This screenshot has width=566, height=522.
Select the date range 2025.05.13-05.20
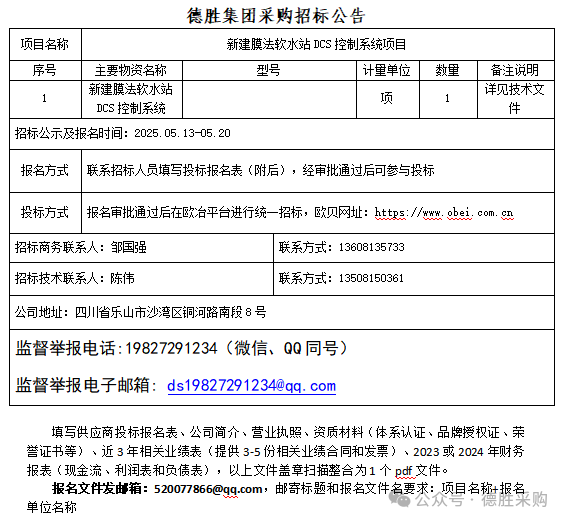click(182, 133)
